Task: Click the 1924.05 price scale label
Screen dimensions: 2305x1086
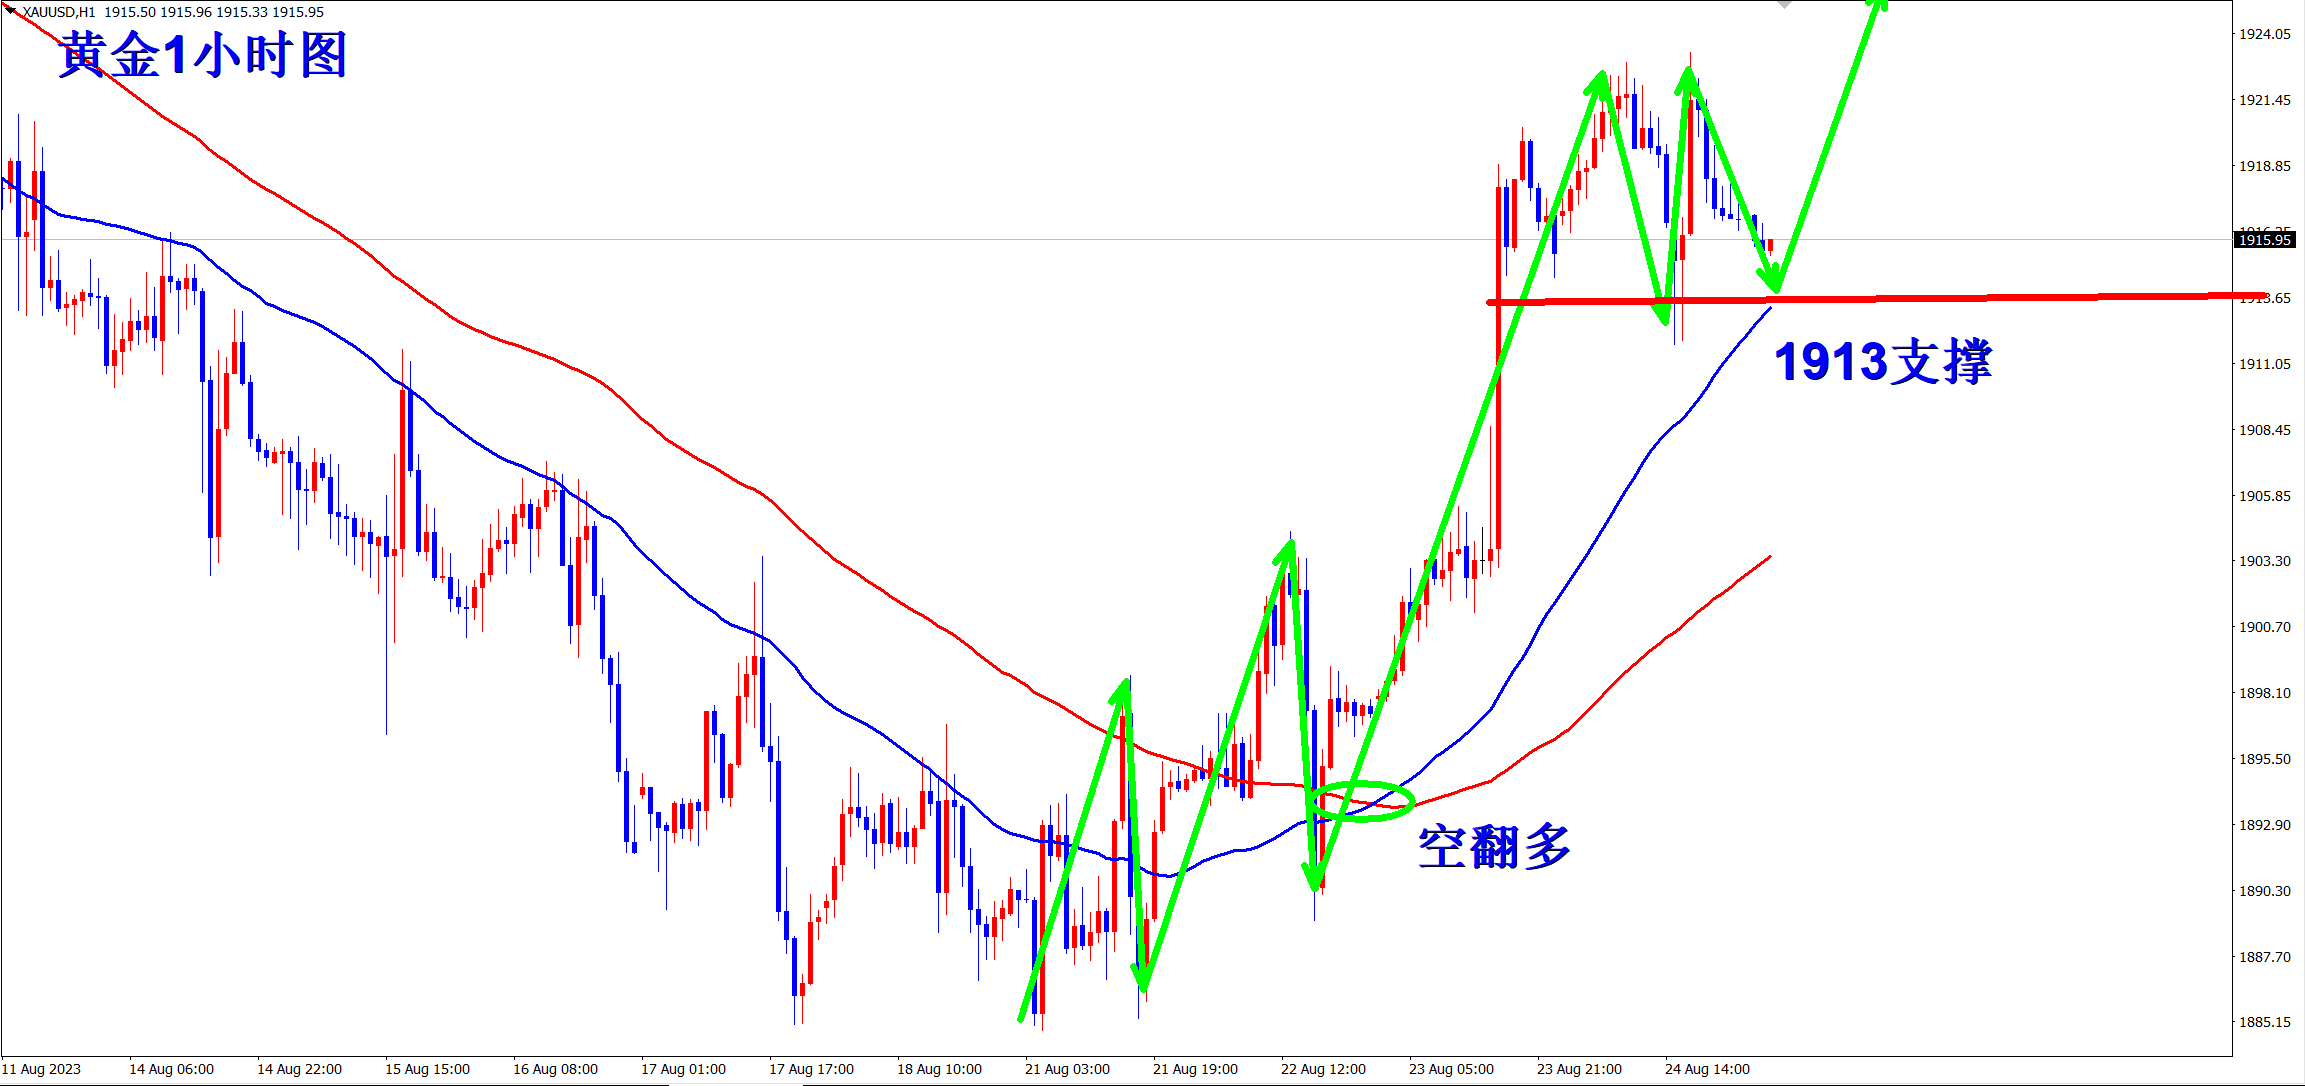Action: pyautogui.click(x=2264, y=34)
